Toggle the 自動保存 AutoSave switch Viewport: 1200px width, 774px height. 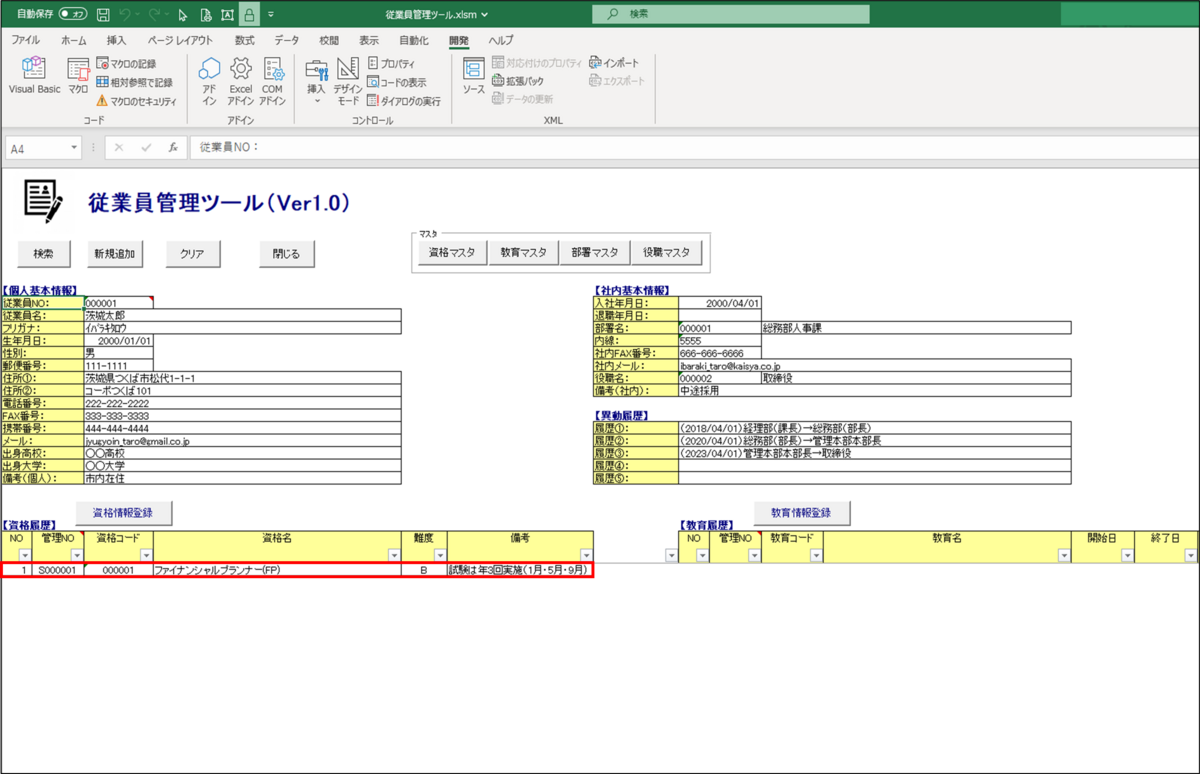[73, 15]
